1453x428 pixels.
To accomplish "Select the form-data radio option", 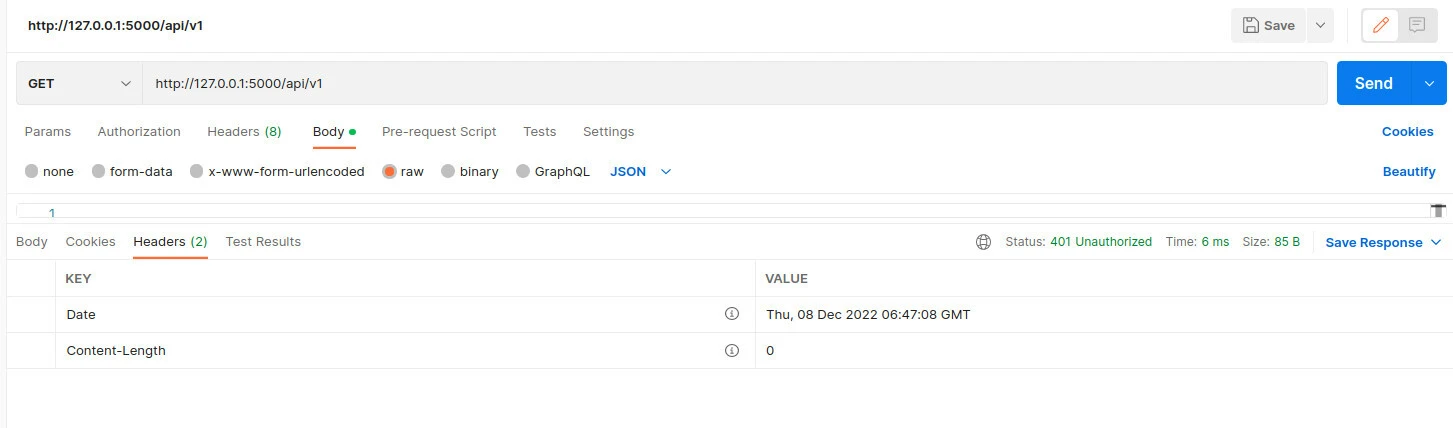I will click(x=98, y=172).
